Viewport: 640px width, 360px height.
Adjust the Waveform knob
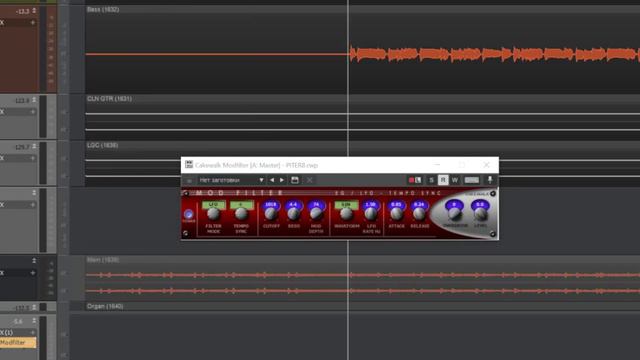[x=346, y=214]
